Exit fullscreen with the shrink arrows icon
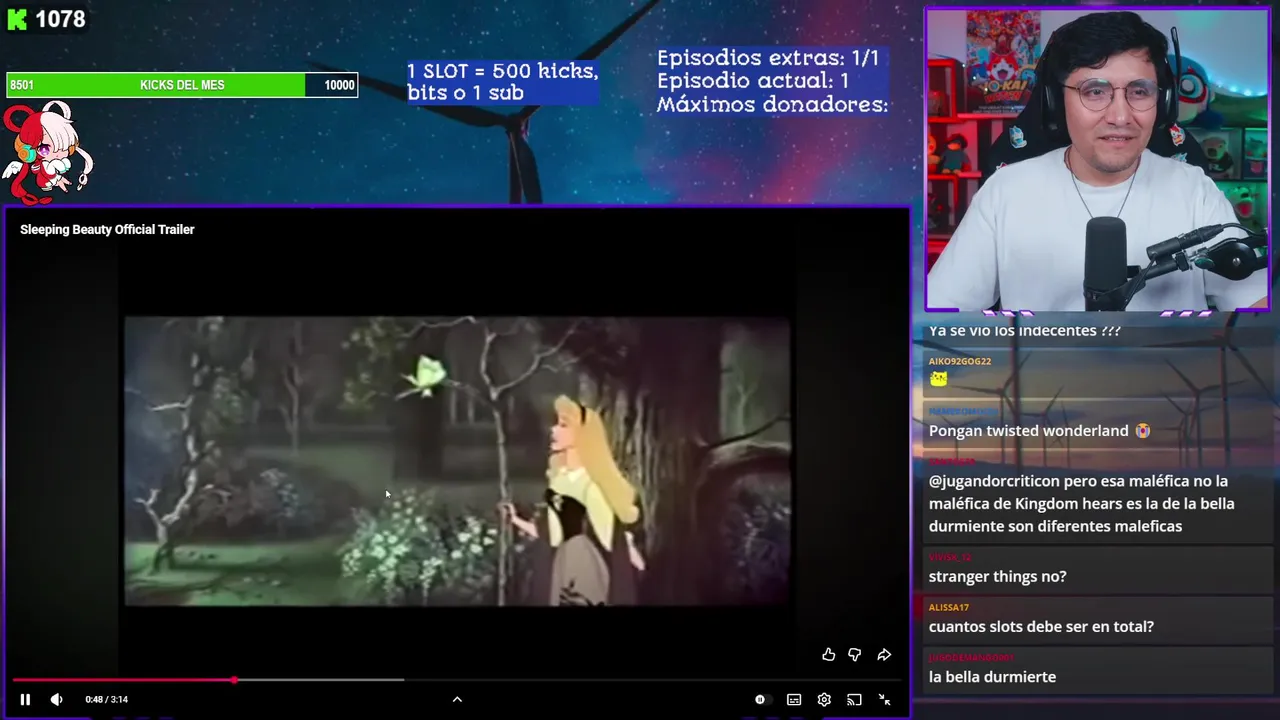This screenshot has height=720, width=1280. click(x=884, y=700)
